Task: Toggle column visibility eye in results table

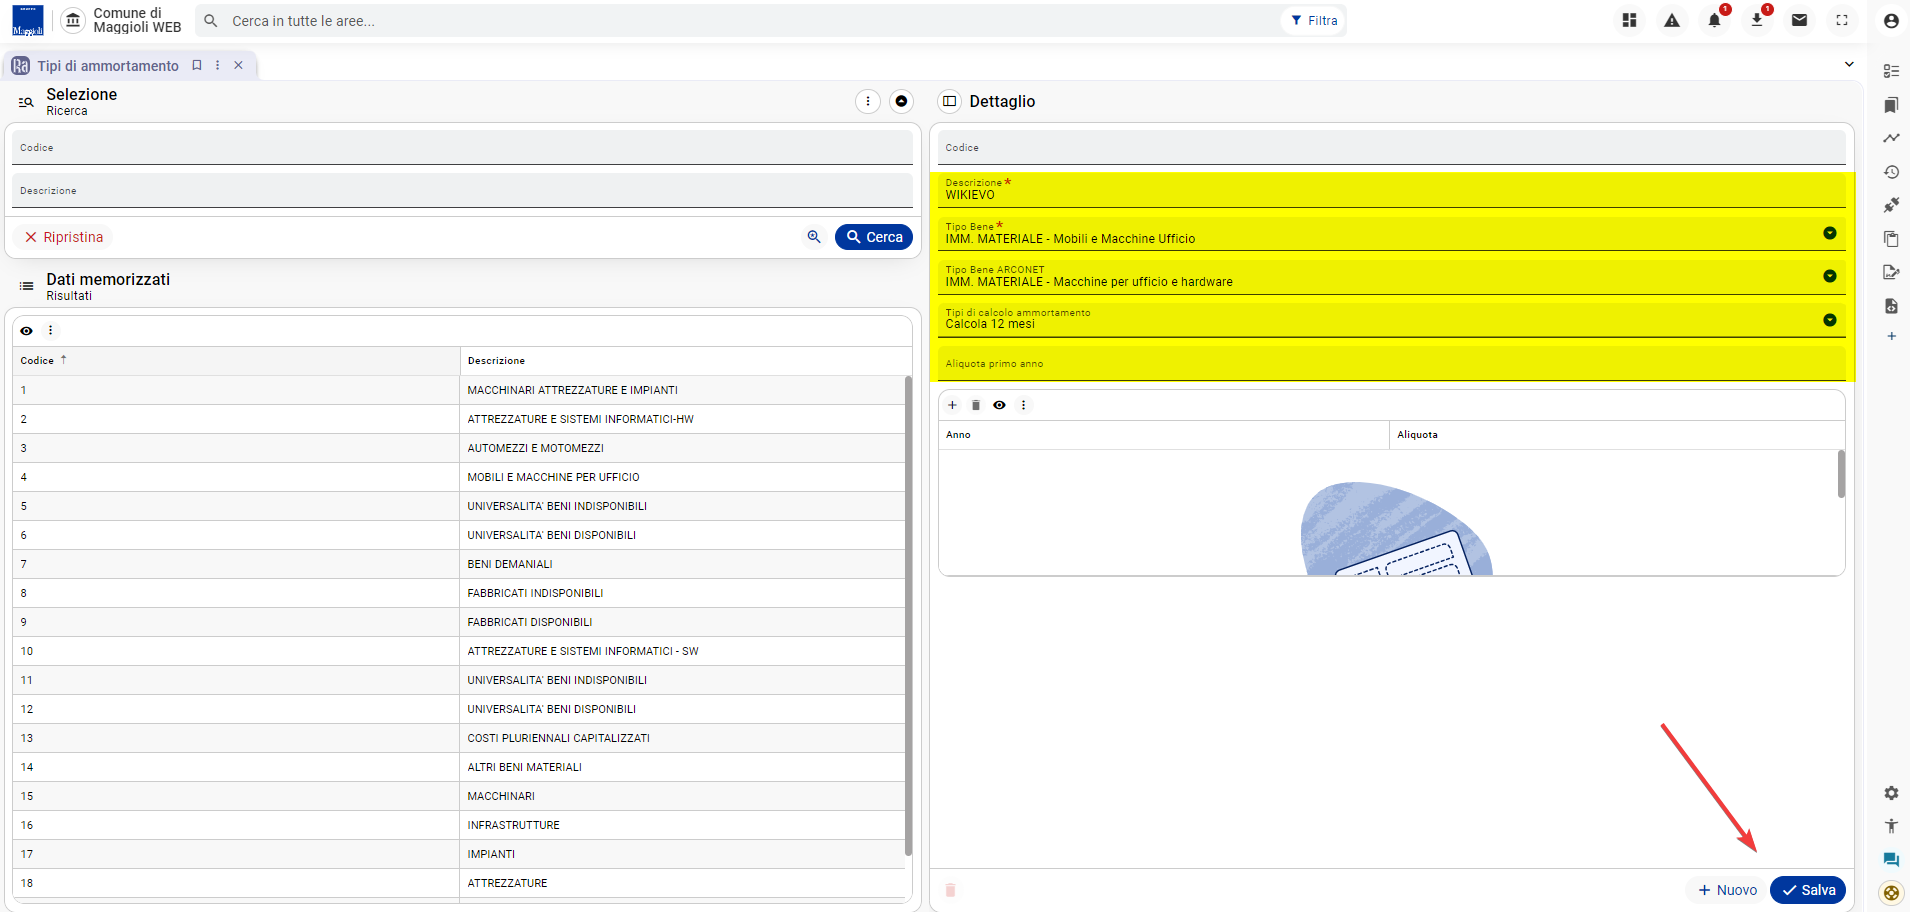Action: coord(27,331)
